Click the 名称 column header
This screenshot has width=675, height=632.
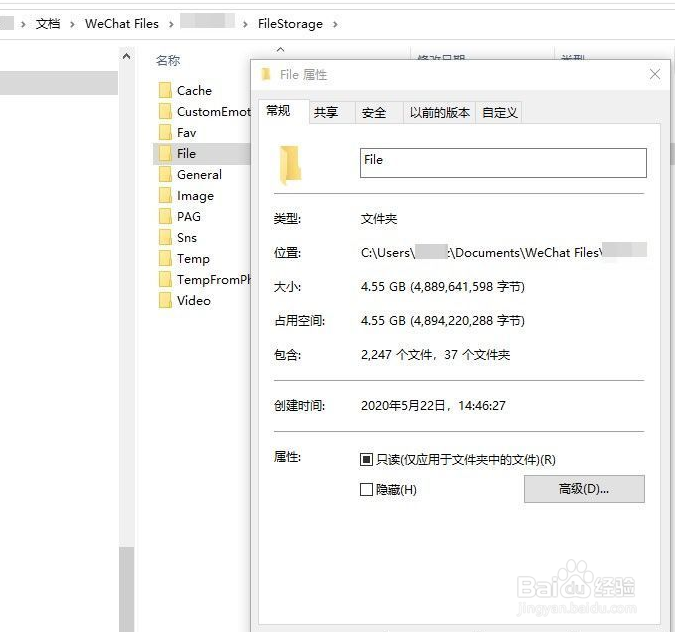168,61
